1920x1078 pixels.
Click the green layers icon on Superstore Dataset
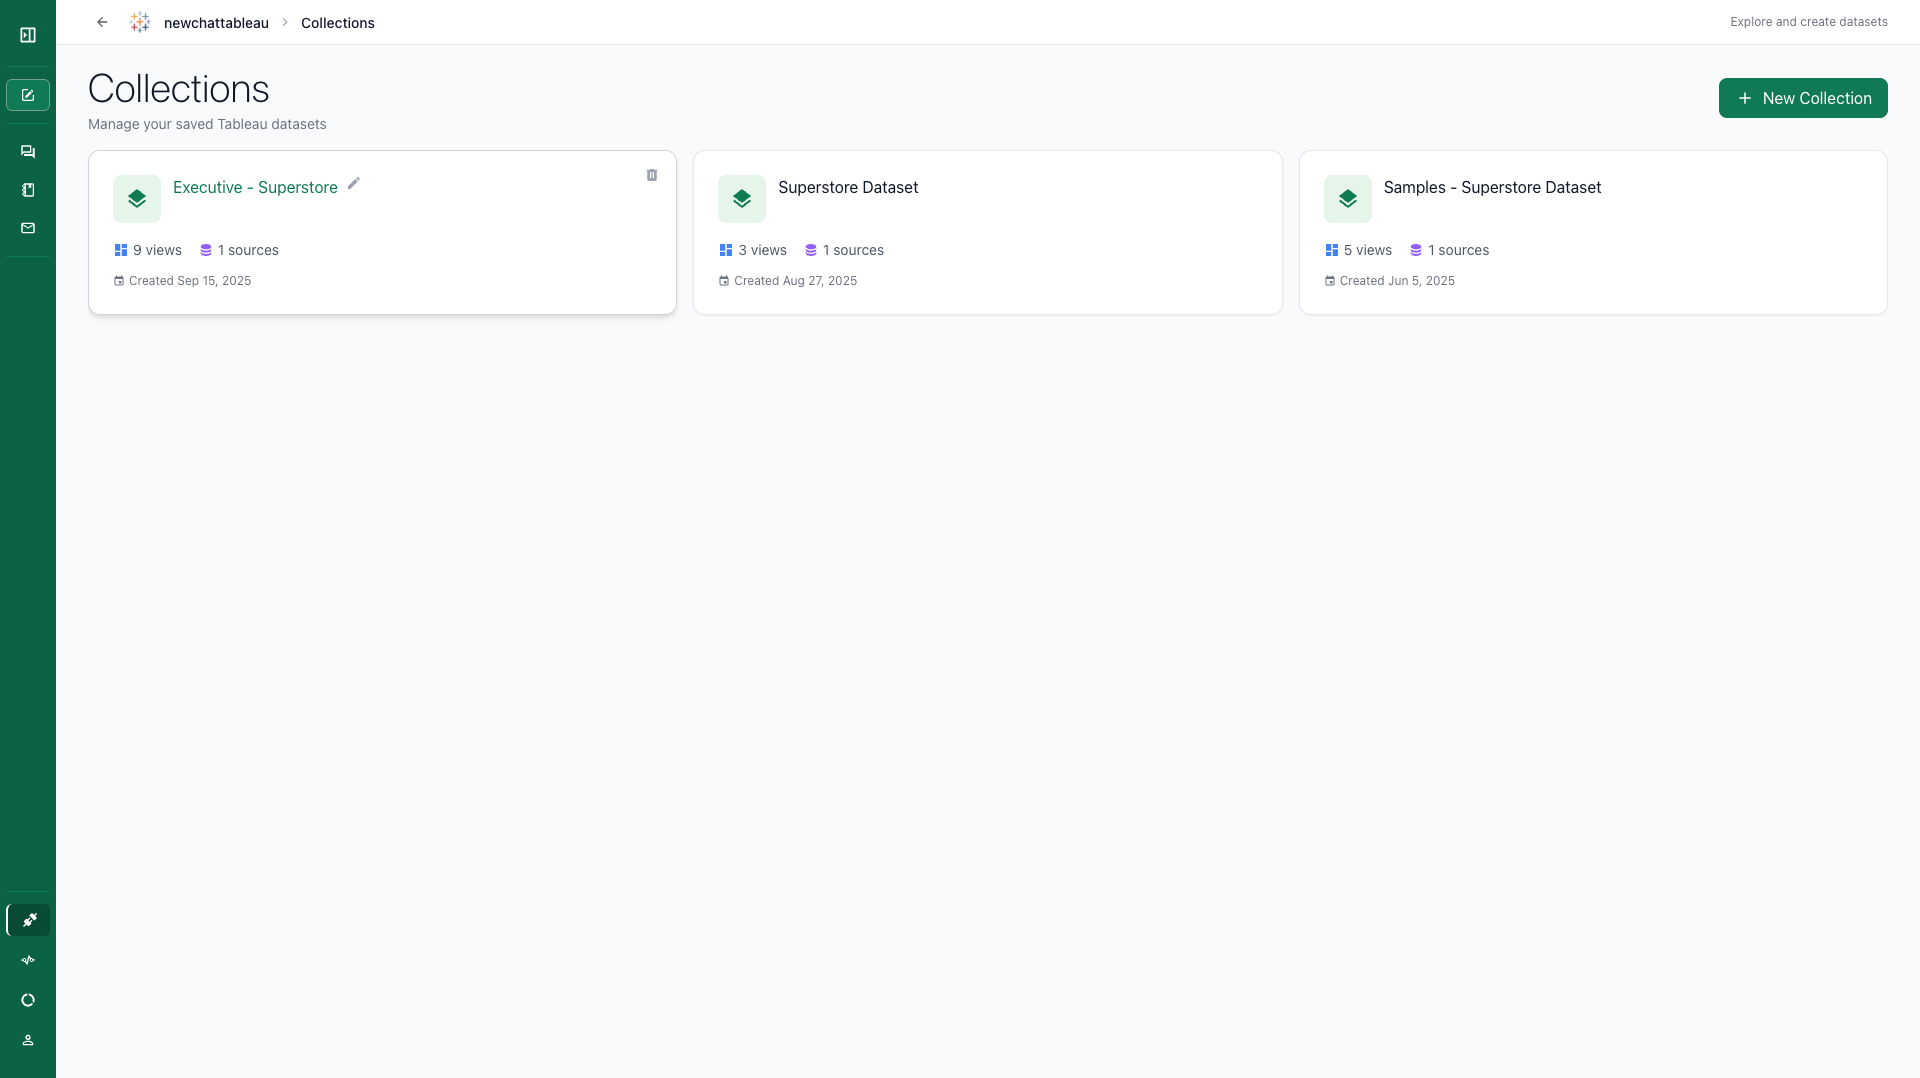742,198
